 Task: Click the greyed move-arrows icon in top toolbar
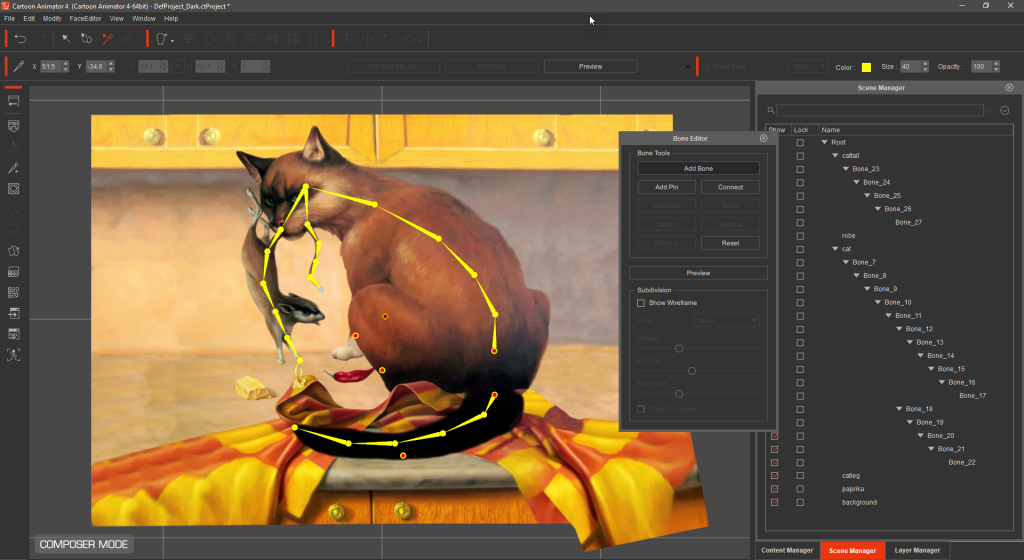[x=368, y=39]
